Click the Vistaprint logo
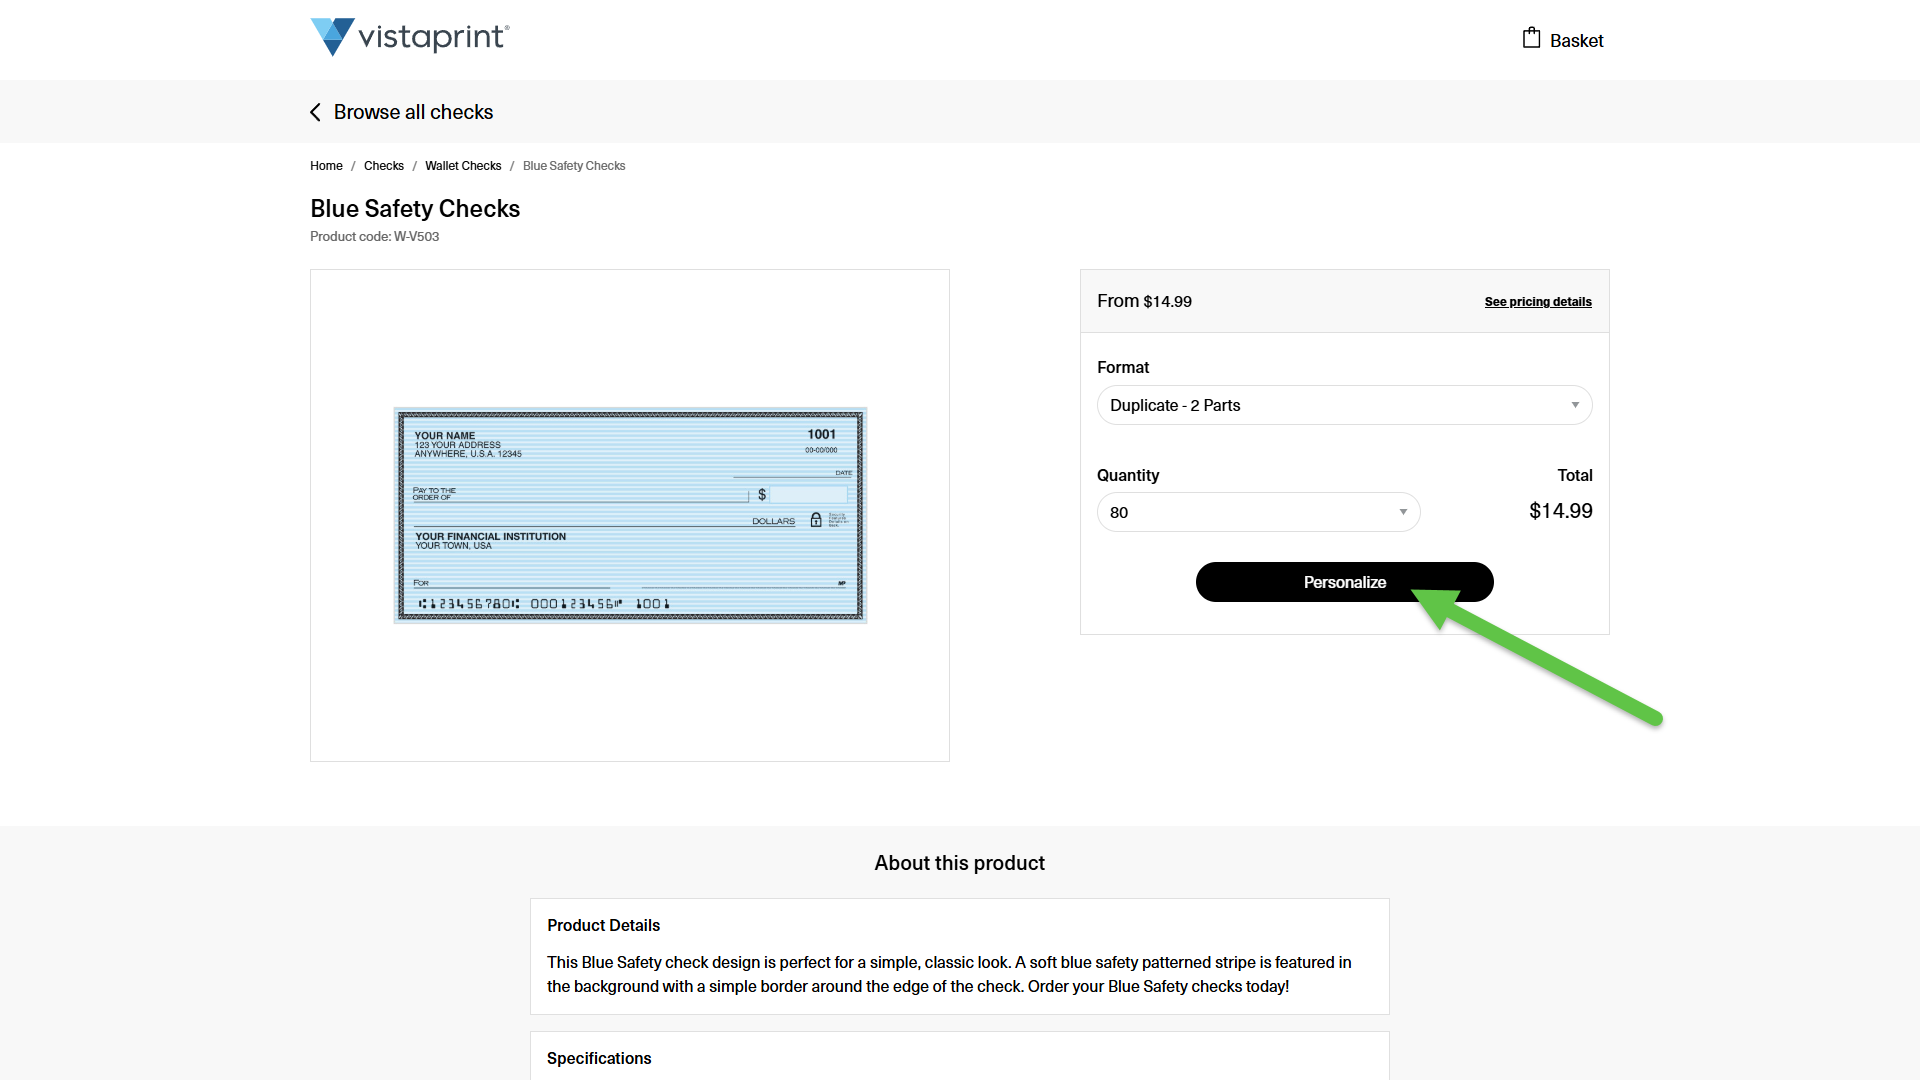 pos(410,37)
